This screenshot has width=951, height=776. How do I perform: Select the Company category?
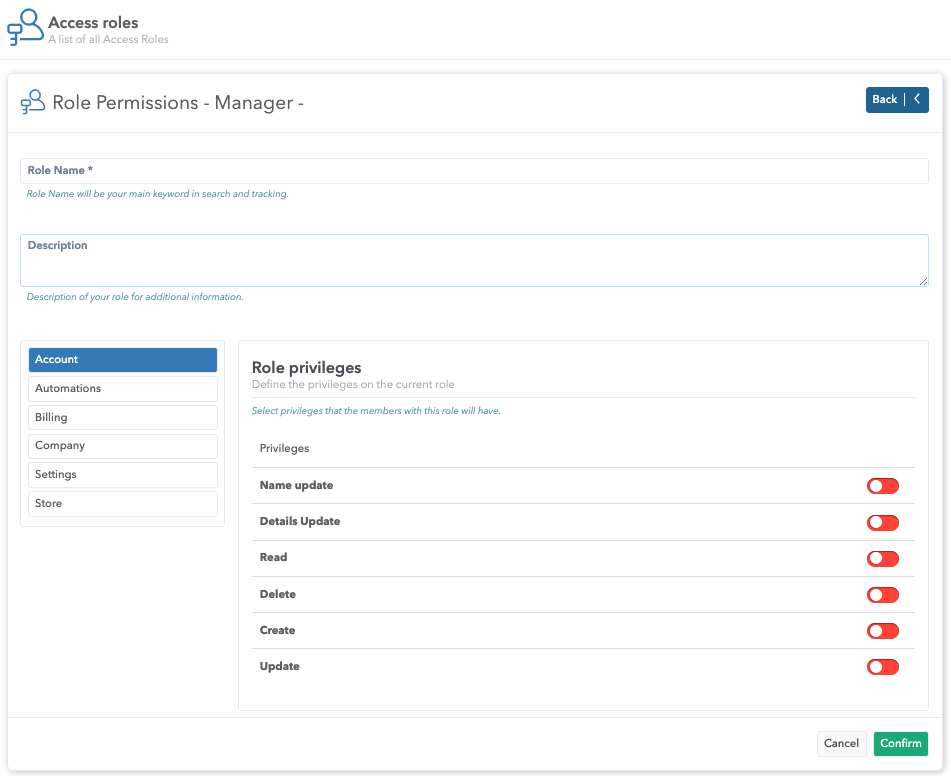point(123,446)
